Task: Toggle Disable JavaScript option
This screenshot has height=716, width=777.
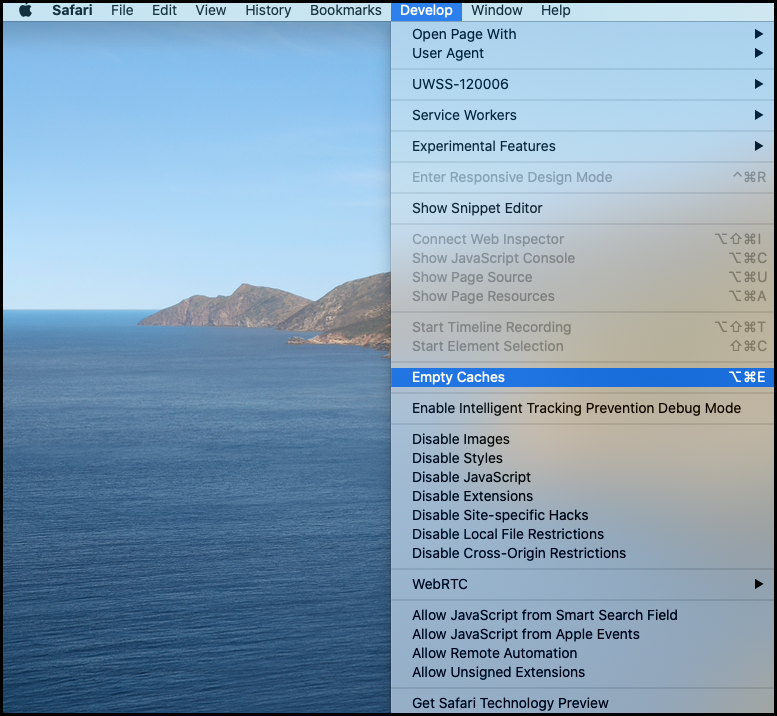Action: click(x=584, y=477)
